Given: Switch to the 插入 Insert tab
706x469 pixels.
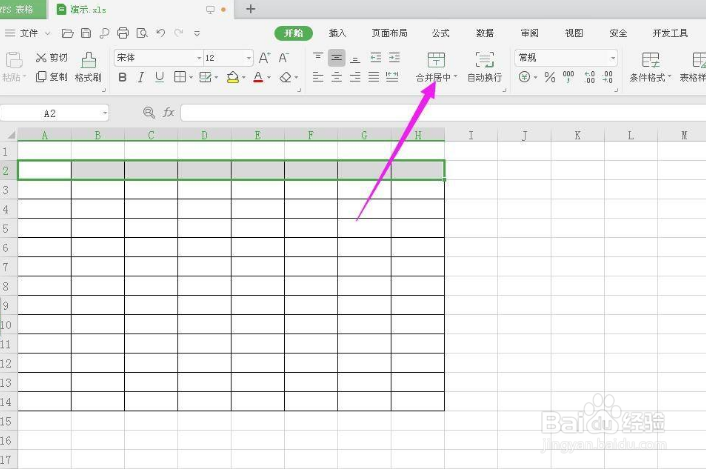Looking at the screenshot, I should [337, 33].
